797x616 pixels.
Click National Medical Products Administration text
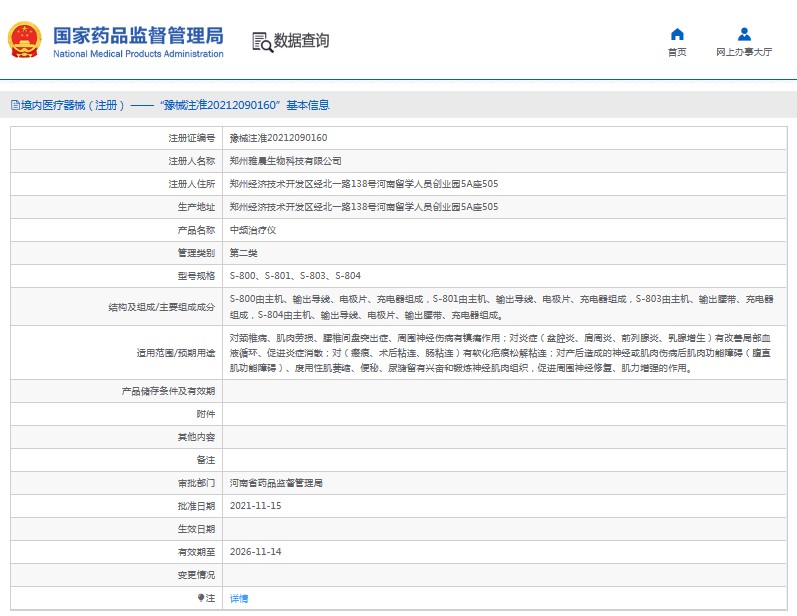[x=138, y=54]
